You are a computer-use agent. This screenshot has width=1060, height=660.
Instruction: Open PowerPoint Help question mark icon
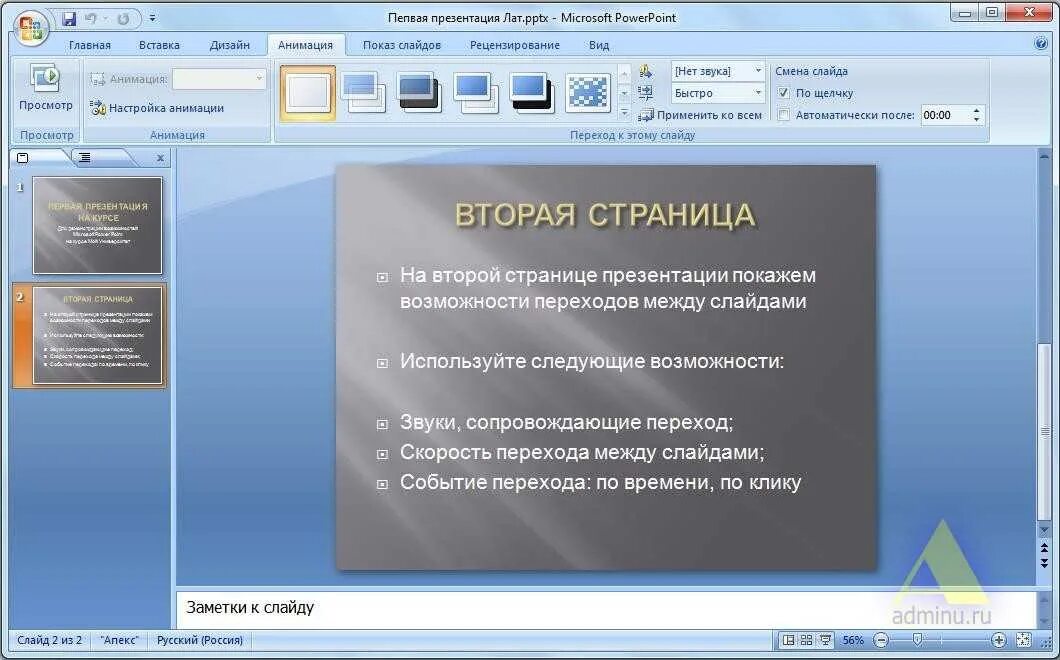click(x=1041, y=43)
